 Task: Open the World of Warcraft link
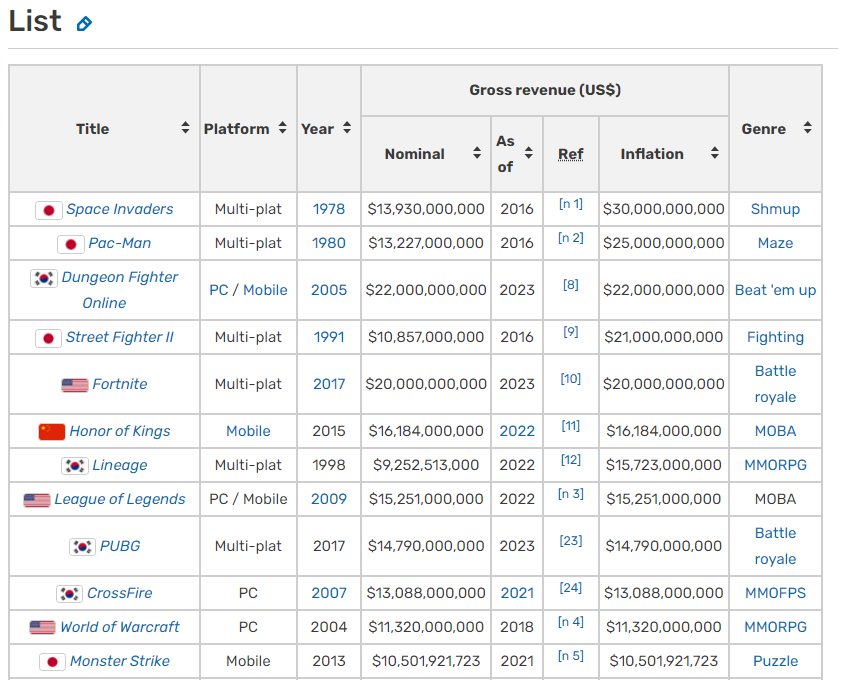point(120,627)
